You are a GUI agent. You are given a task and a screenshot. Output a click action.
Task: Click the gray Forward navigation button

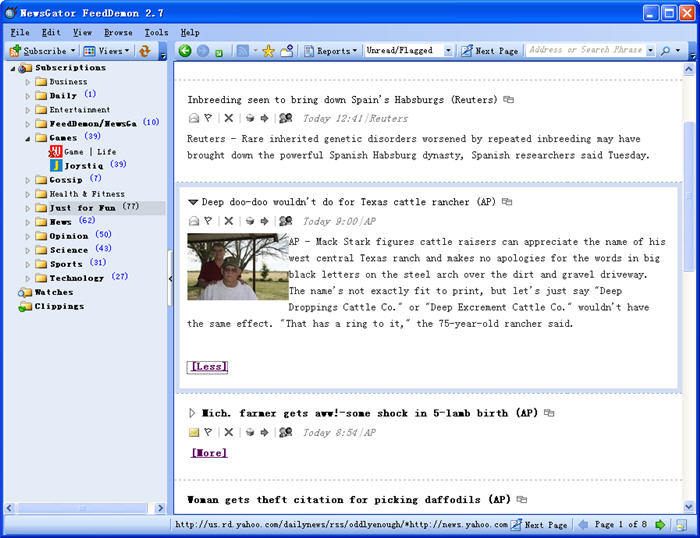pos(203,51)
